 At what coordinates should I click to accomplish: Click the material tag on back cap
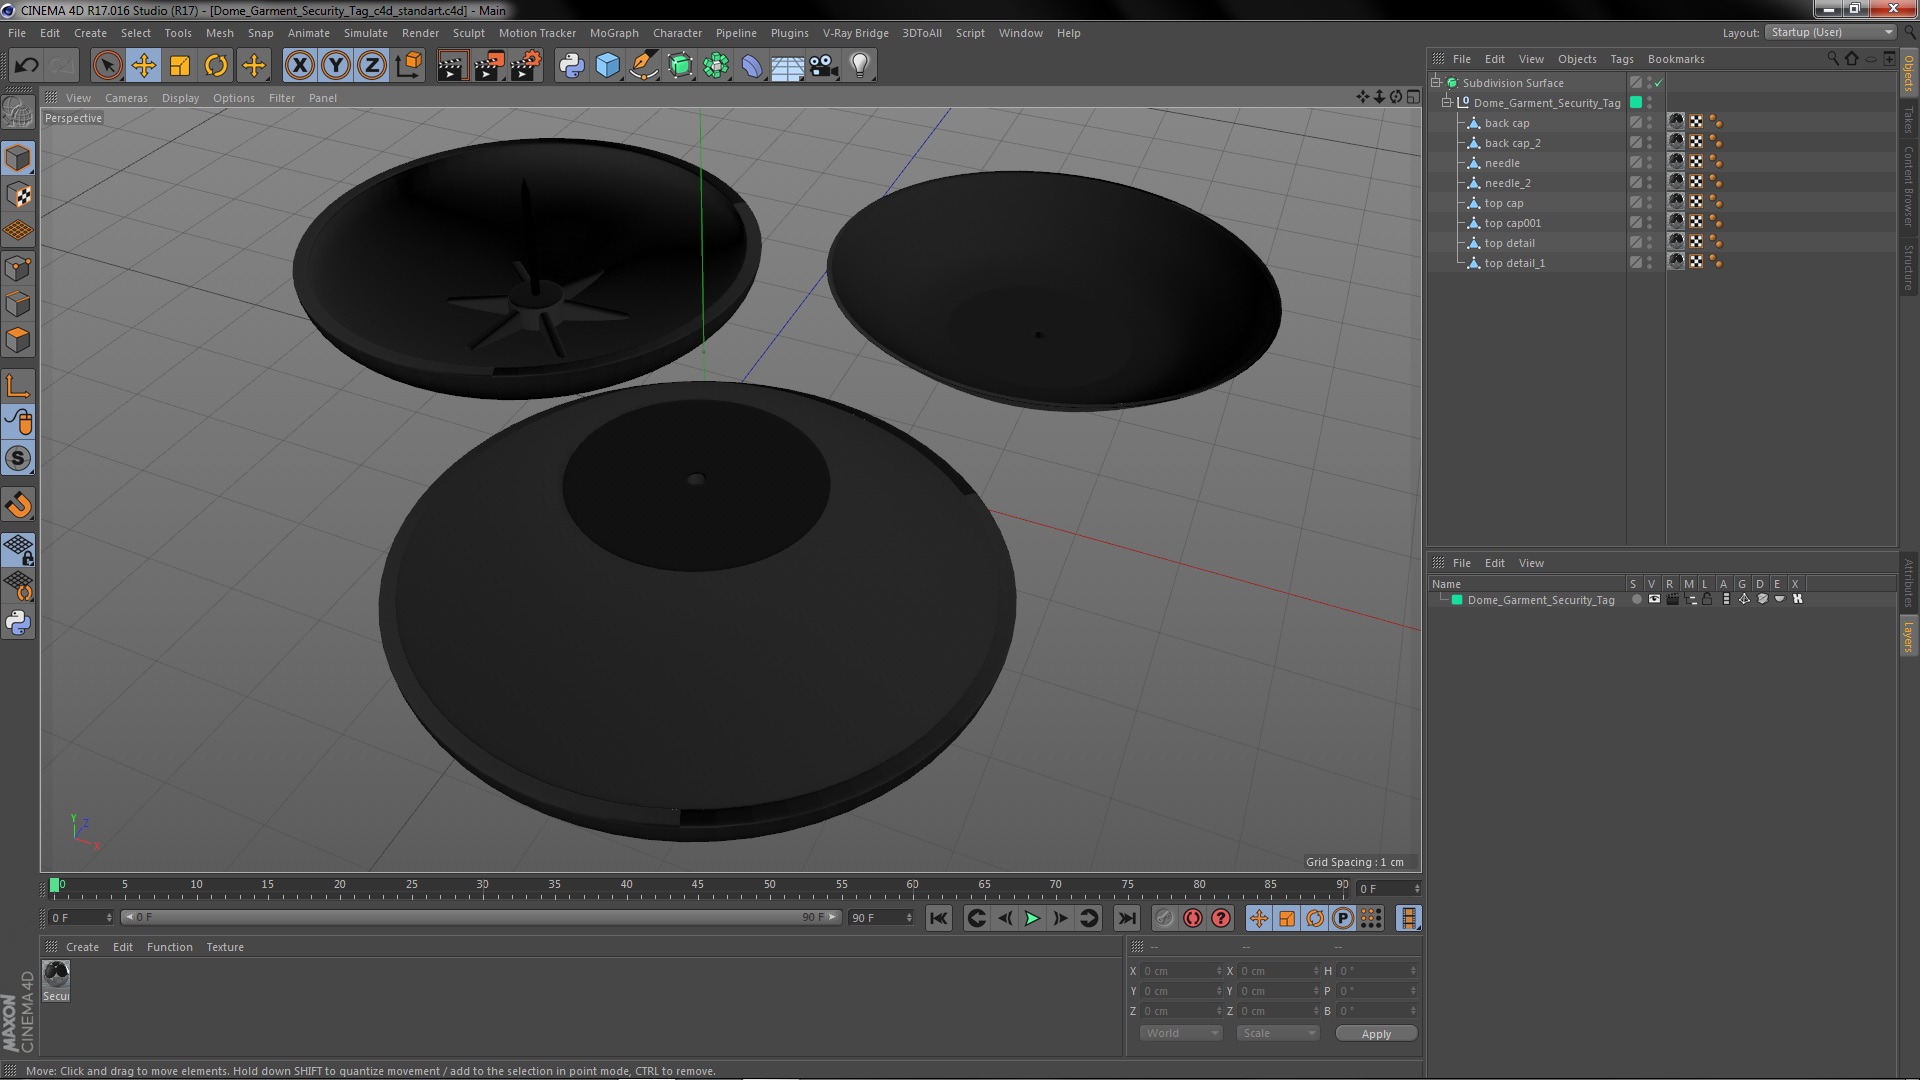tap(1676, 122)
